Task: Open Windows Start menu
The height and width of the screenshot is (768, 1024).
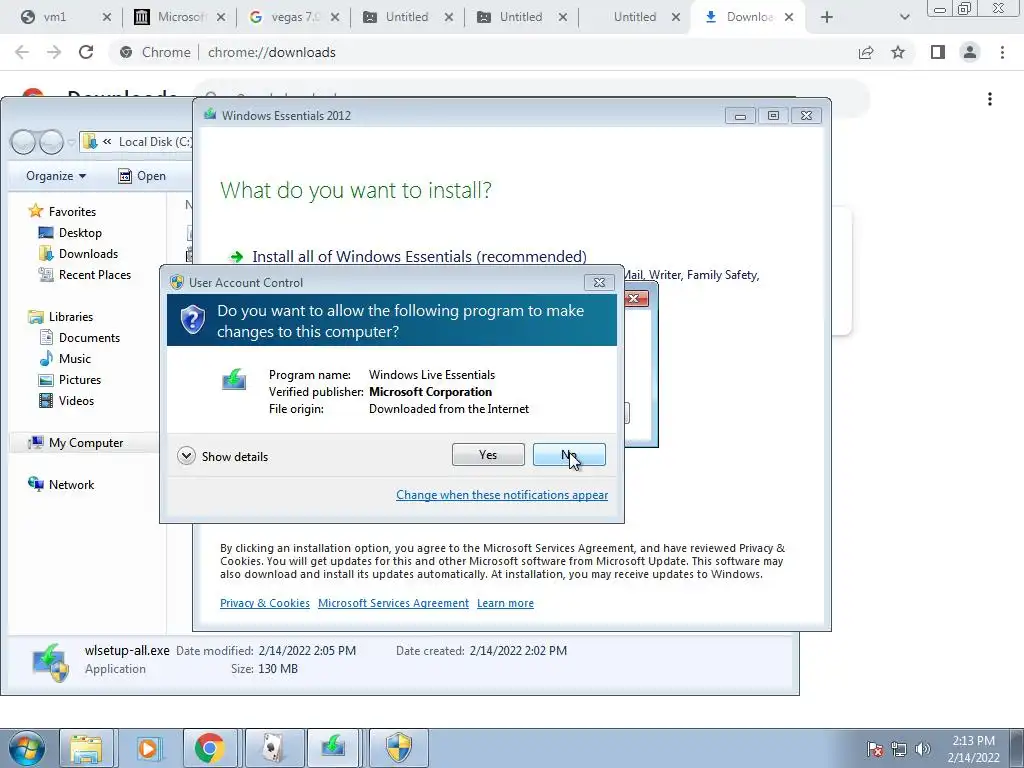Action: pyautogui.click(x=25, y=748)
